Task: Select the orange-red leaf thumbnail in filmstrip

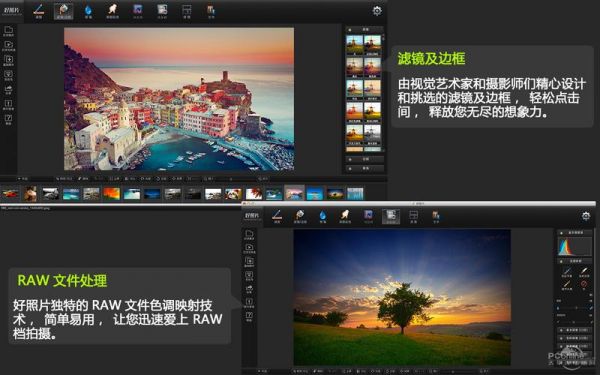Action: [111, 194]
